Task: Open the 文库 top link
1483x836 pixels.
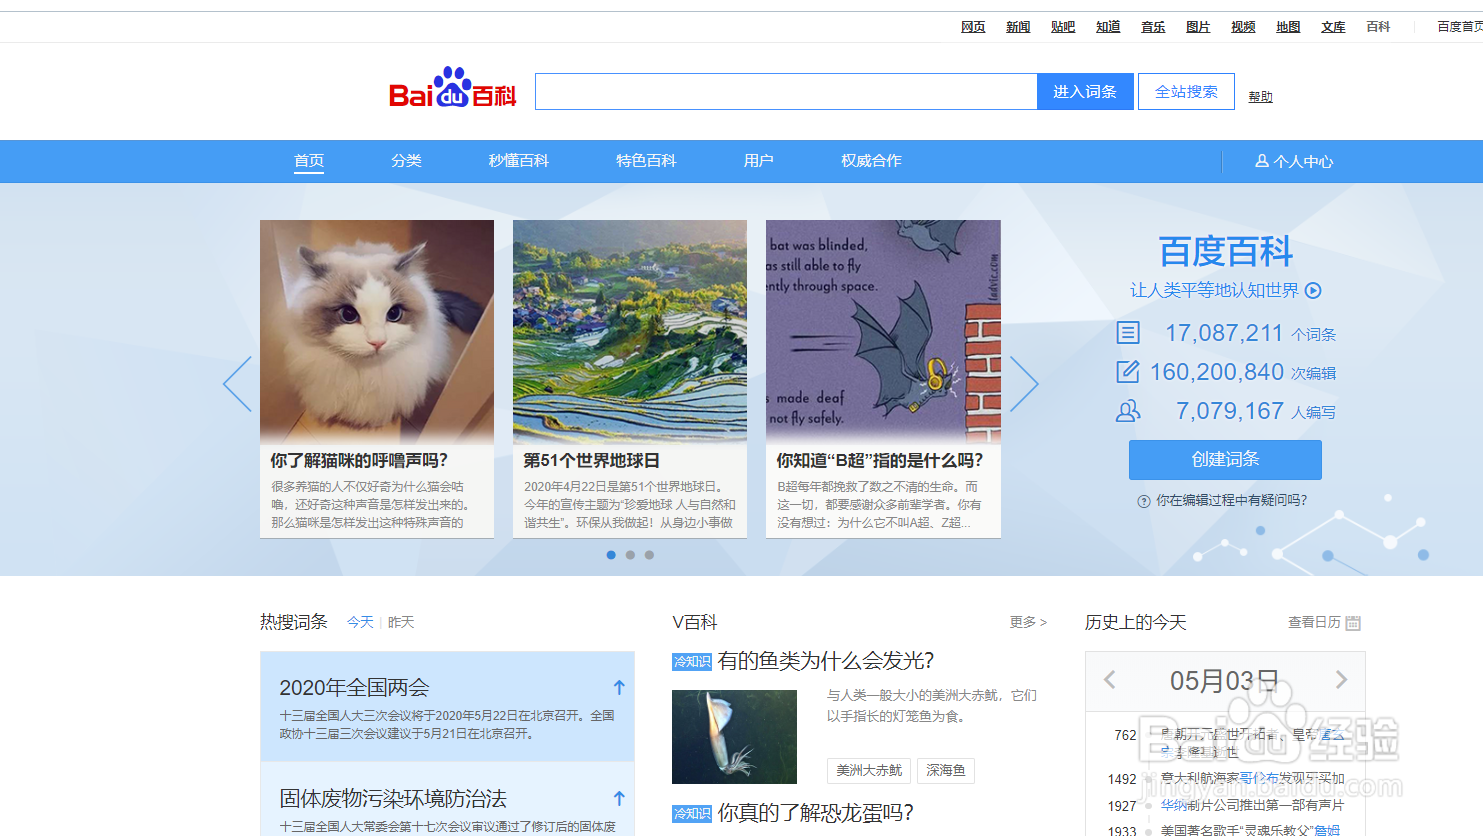Action: [x=1333, y=27]
